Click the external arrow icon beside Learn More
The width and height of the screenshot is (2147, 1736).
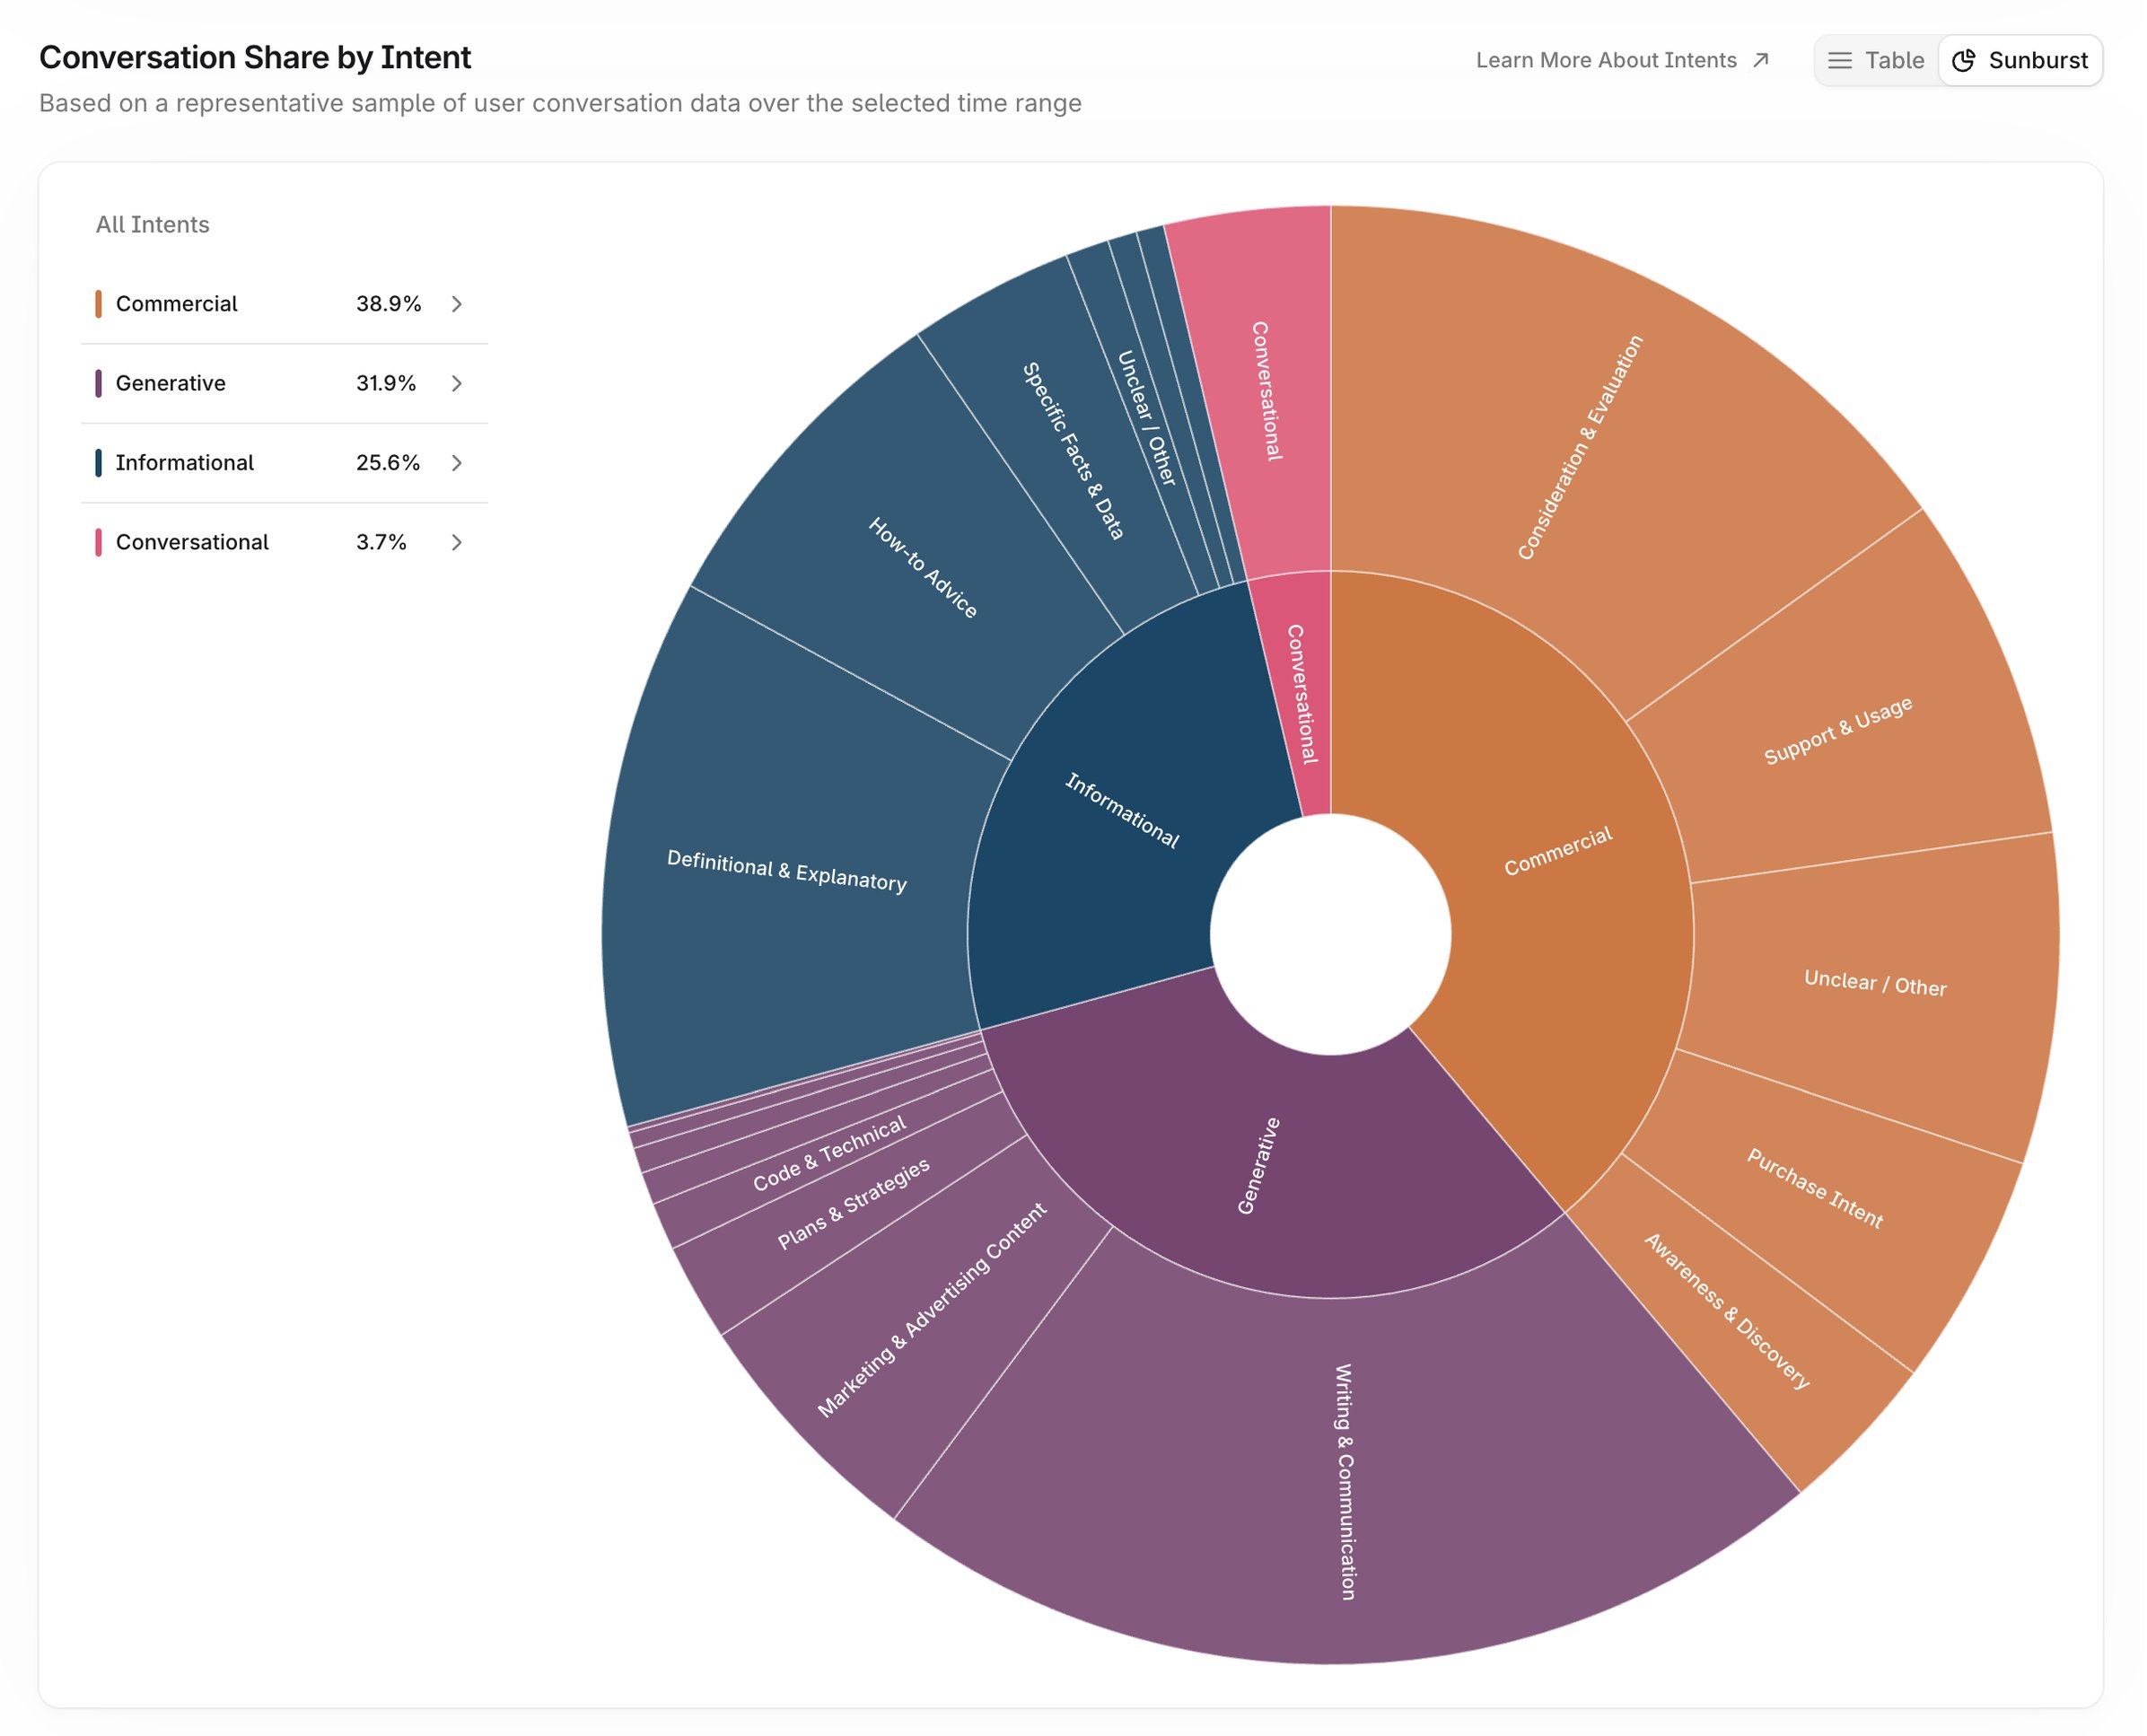pos(1760,60)
